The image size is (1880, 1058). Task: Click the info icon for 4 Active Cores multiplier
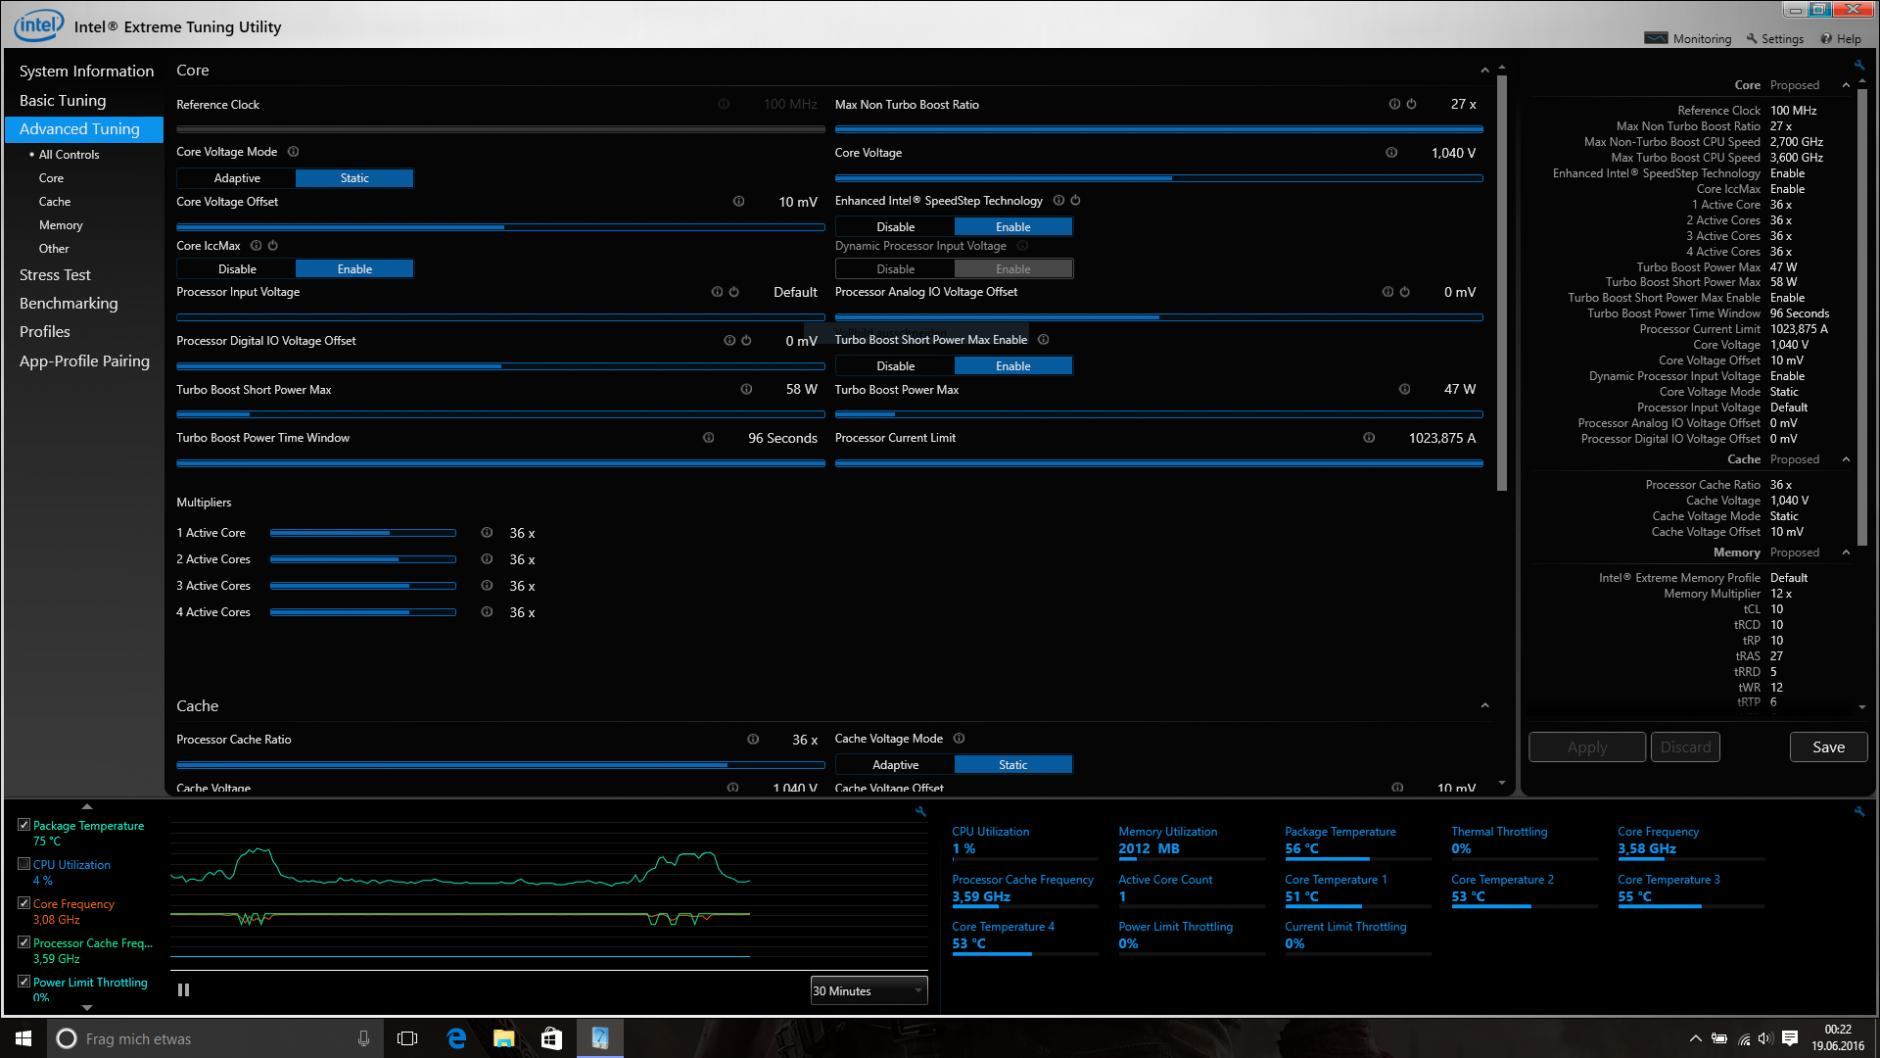pos(486,612)
